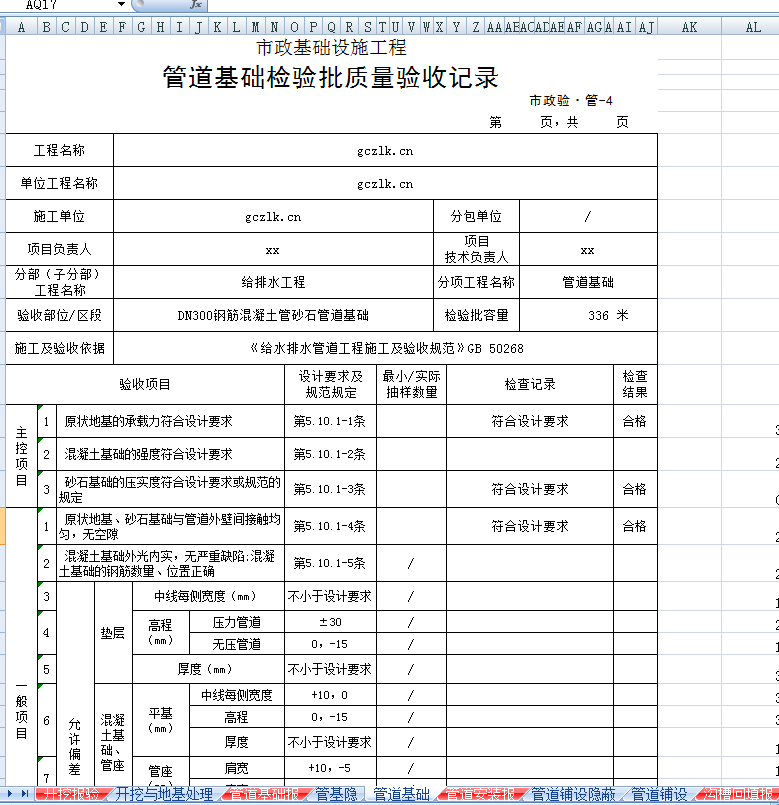Click the 无压管道 cell
779x805 pixels.
(x=236, y=644)
